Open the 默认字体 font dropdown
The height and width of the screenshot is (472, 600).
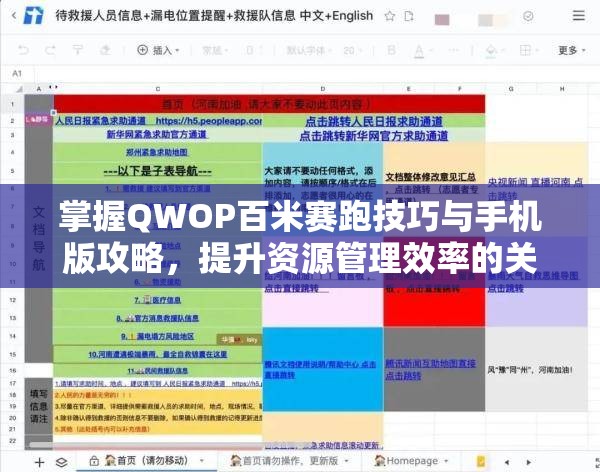[x=309, y=50]
